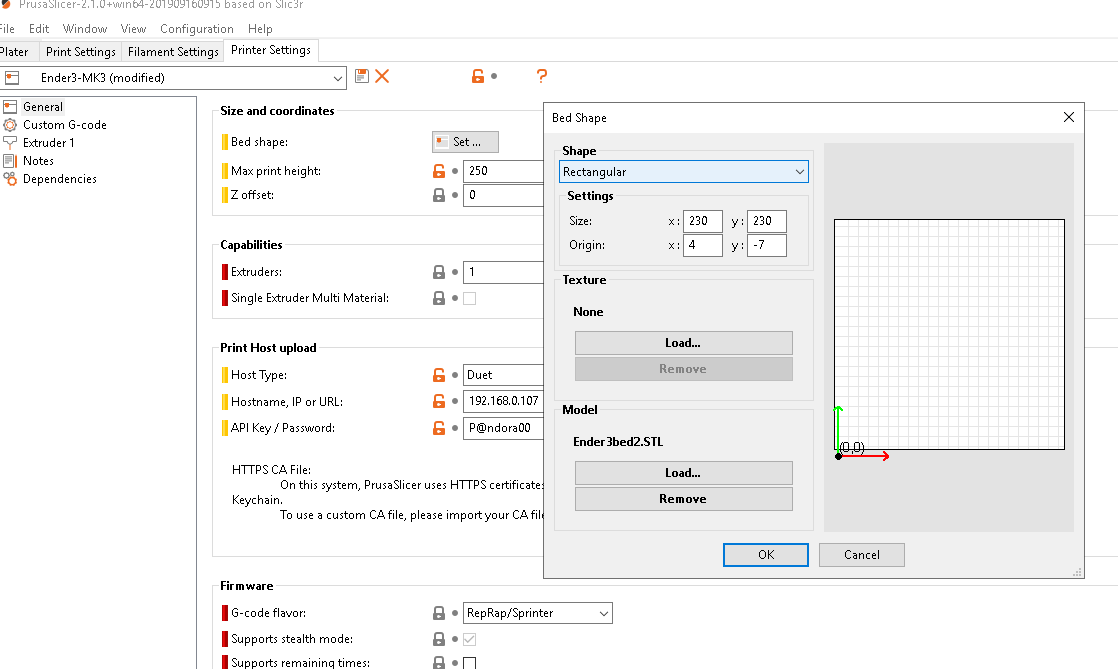Open the orange question mark help icon
This screenshot has width=1118, height=669.
tap(542, 76)
